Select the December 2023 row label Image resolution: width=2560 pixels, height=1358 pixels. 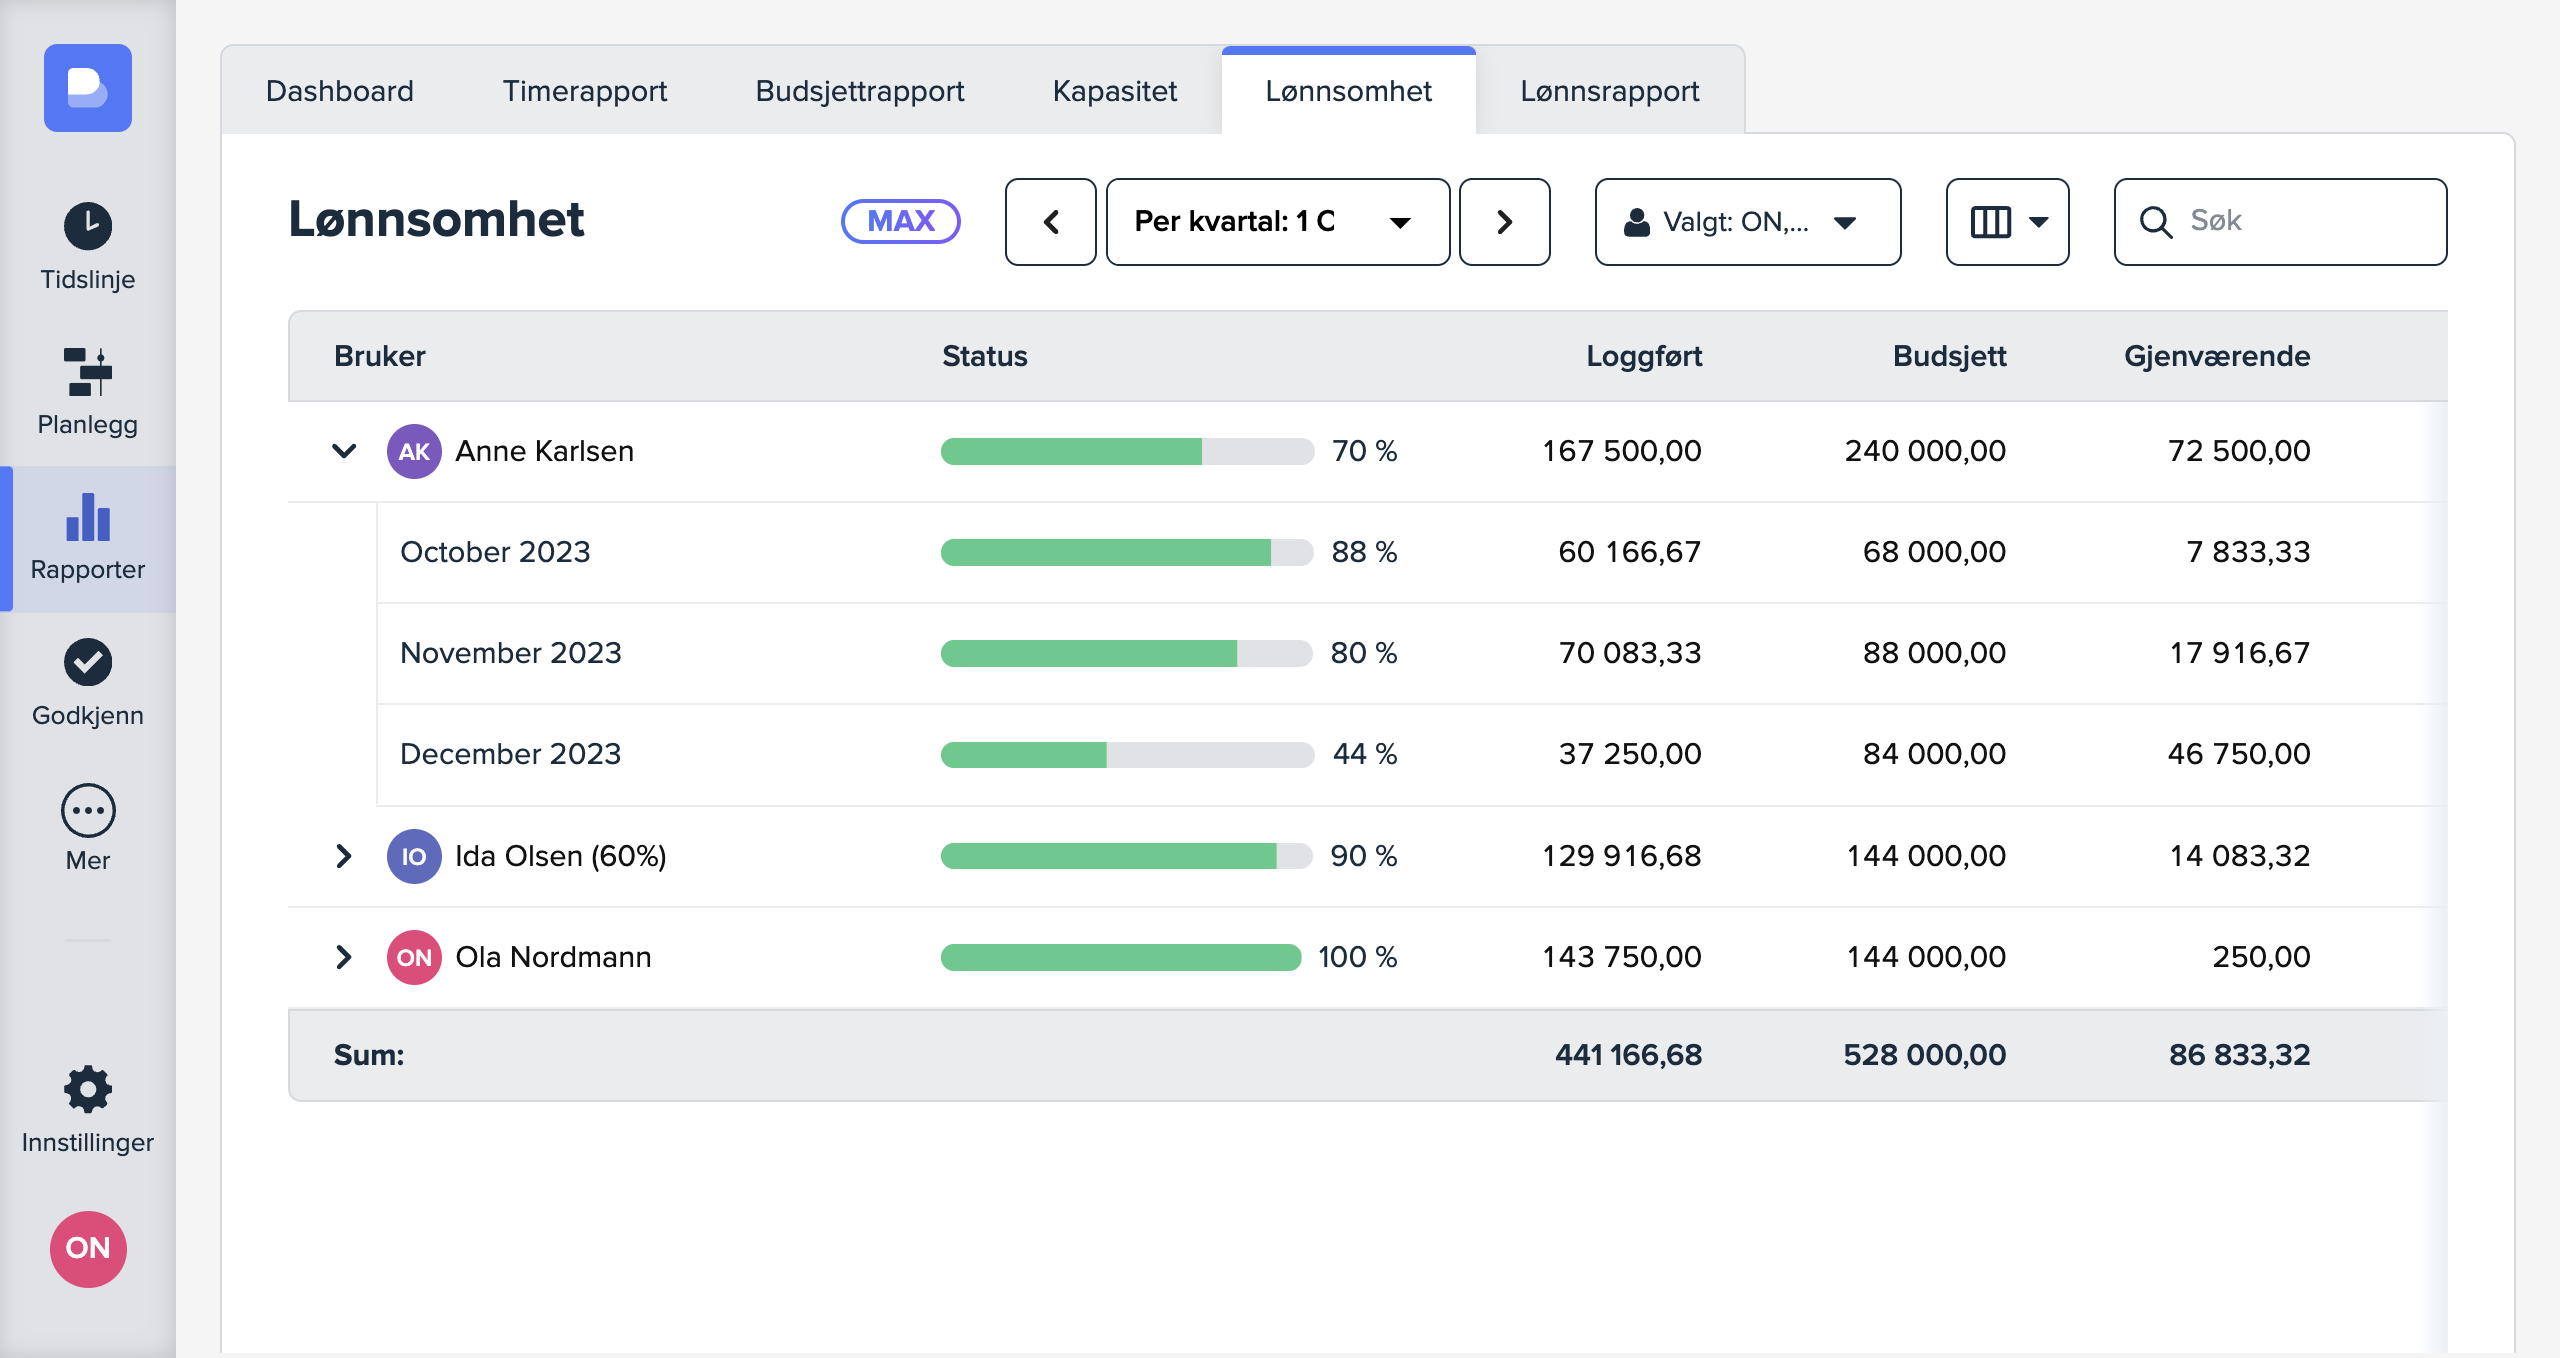(x=510, y=754)
